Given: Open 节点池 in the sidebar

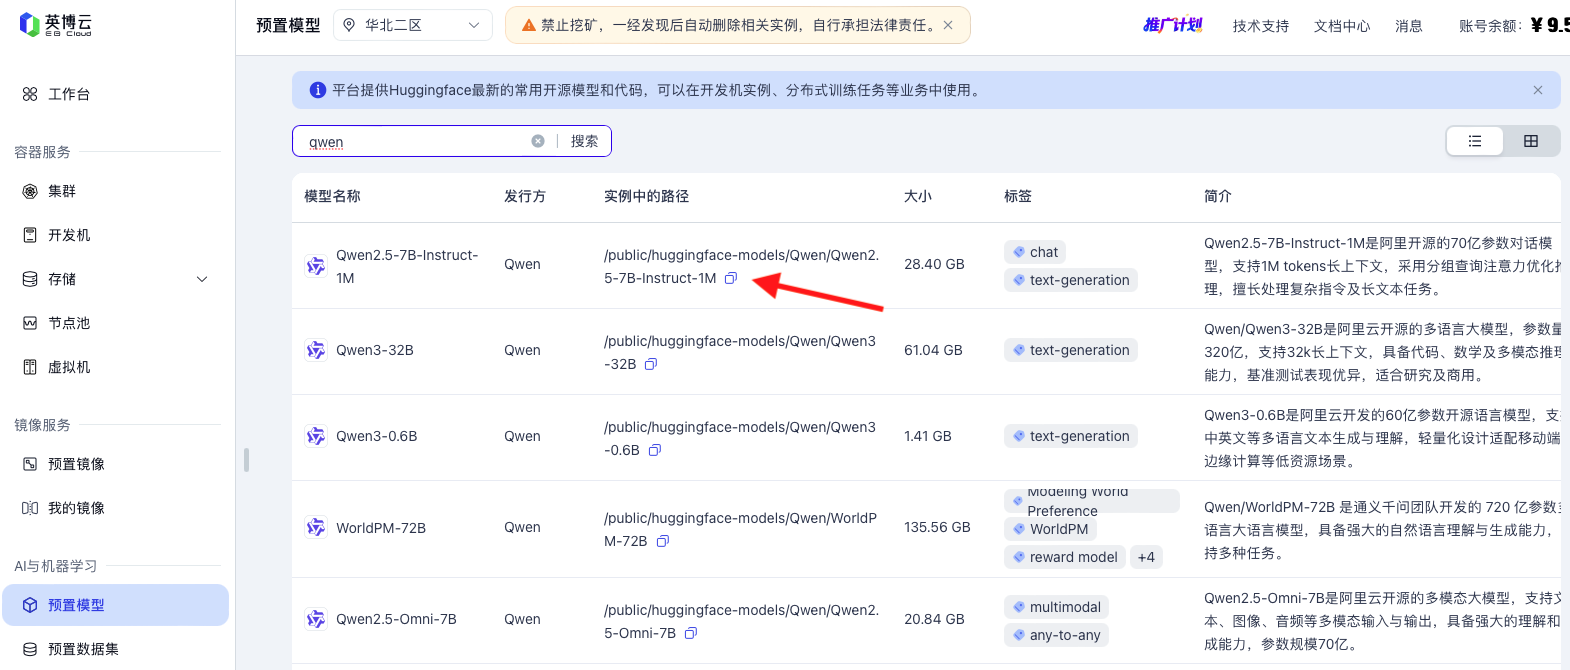Looking at the screenshot, I should (x=69, y=323).
